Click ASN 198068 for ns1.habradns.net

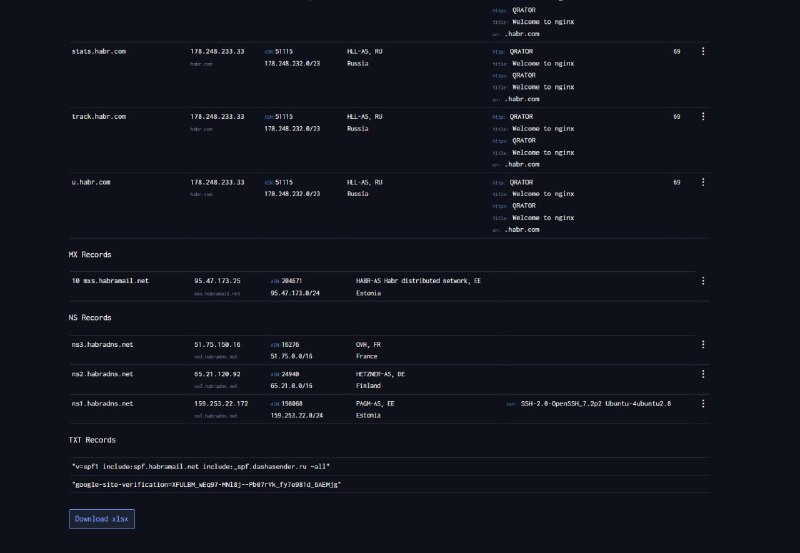[x=292, y=404]
